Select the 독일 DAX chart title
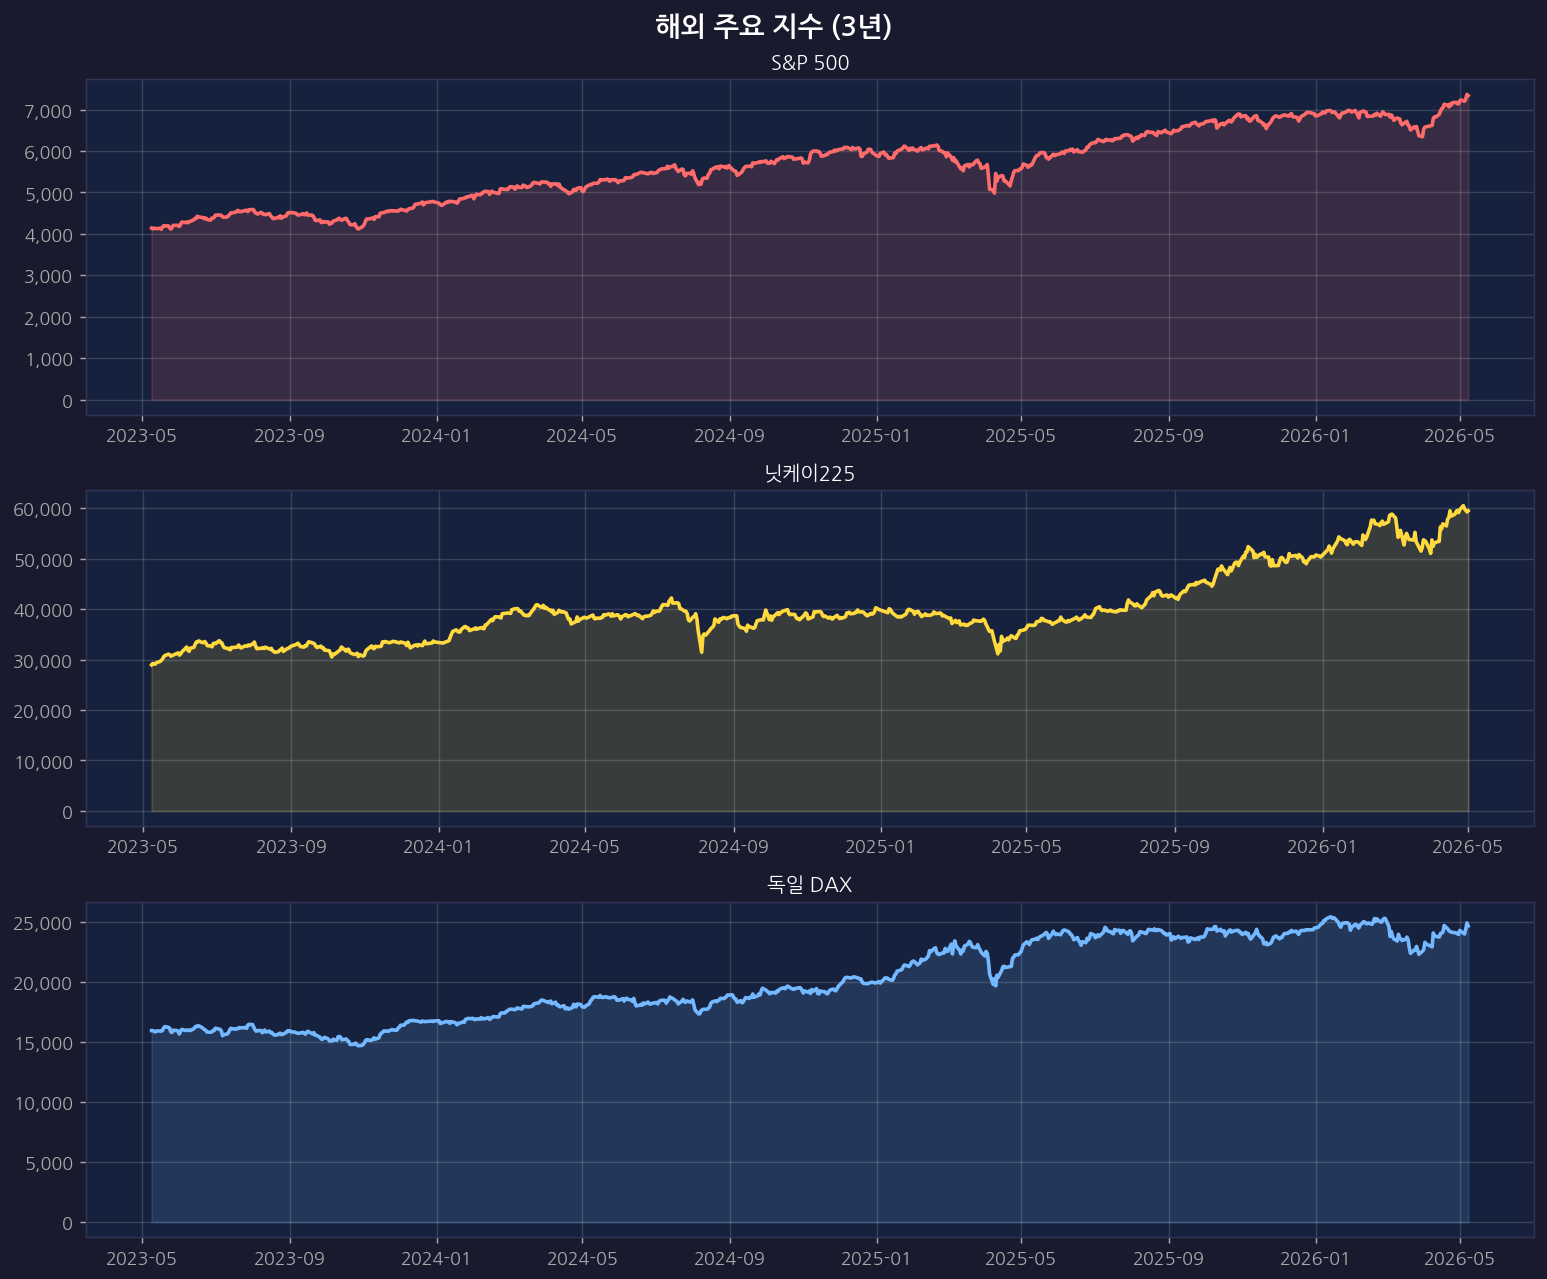 click(x=810, y=885)
